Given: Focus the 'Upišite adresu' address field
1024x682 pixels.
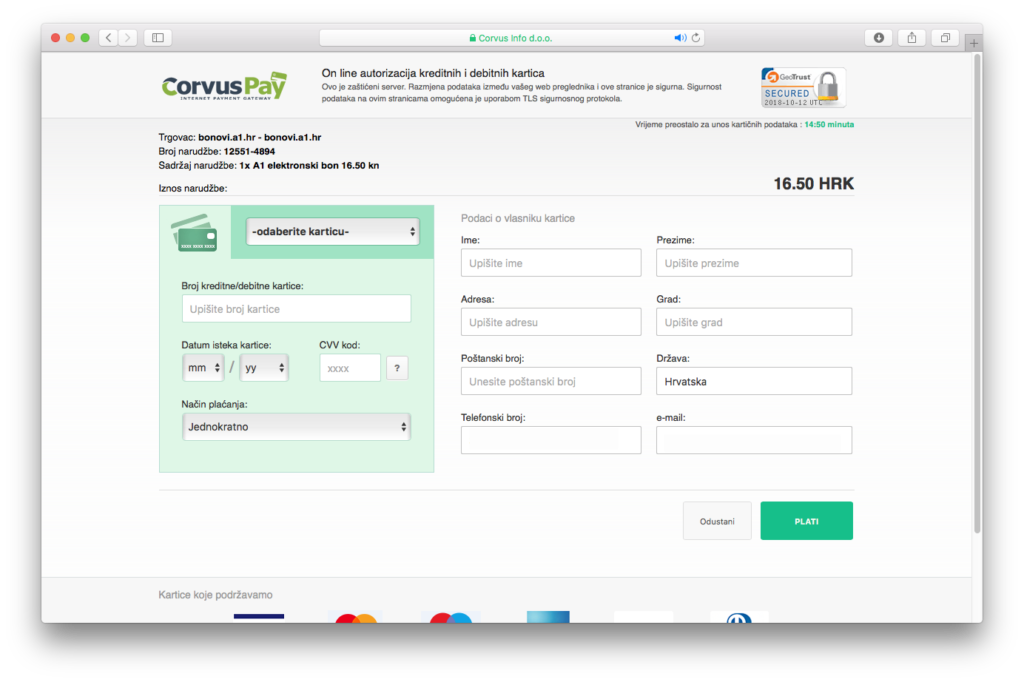Looking at the screenshot, I should pyautogui.click(x=551, y=322).
